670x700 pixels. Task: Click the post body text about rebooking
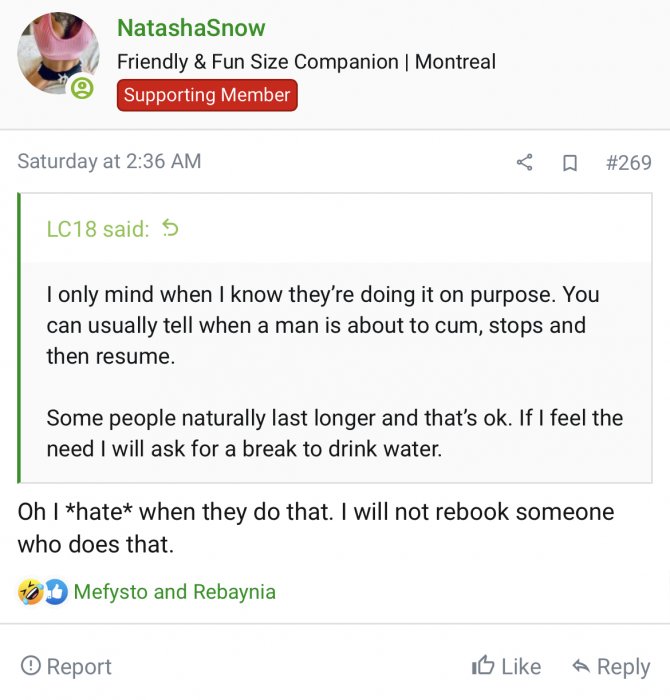[315, 527]
